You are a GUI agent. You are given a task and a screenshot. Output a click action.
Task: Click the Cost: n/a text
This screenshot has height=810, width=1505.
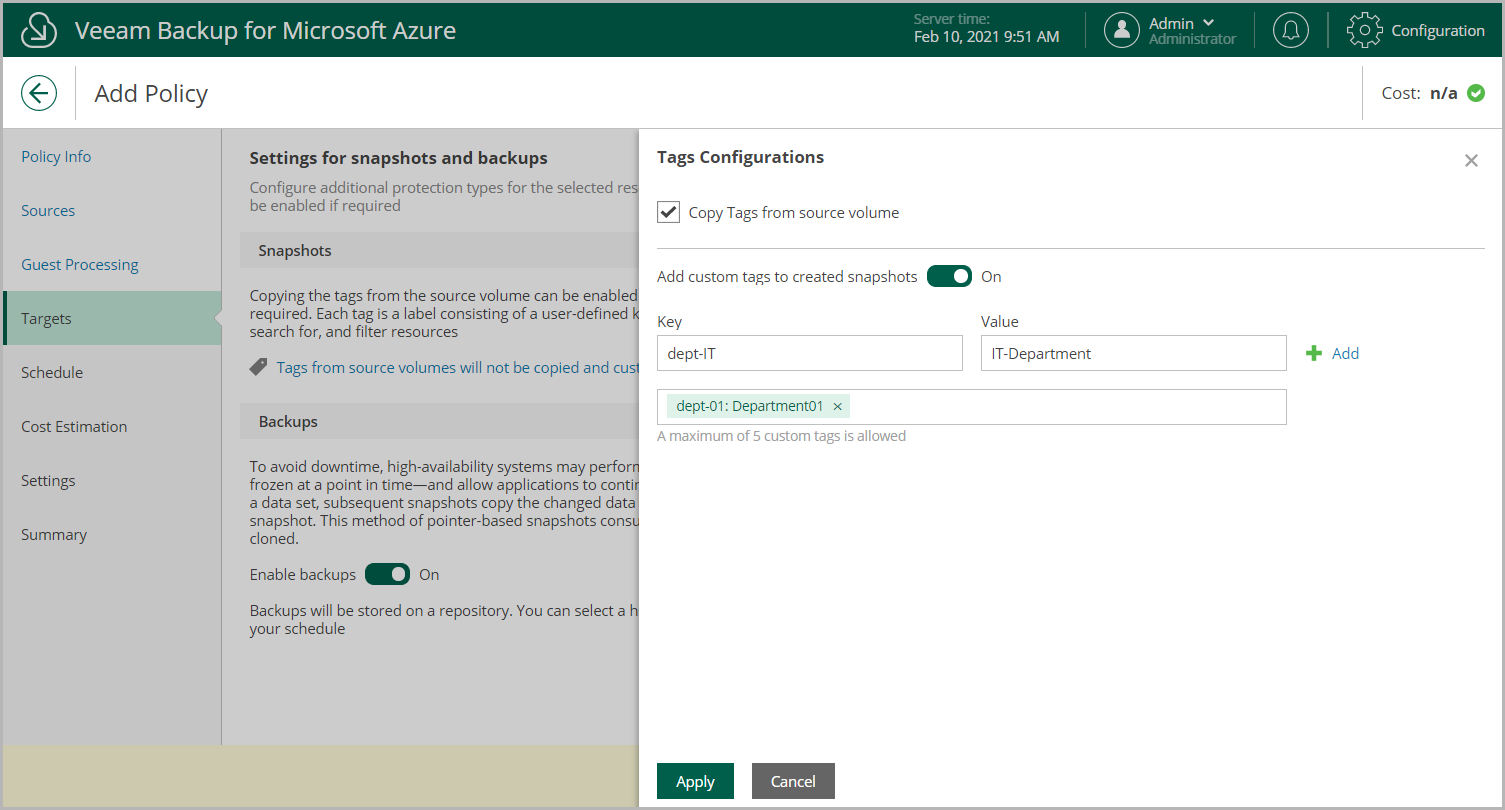coord(1419,93)
